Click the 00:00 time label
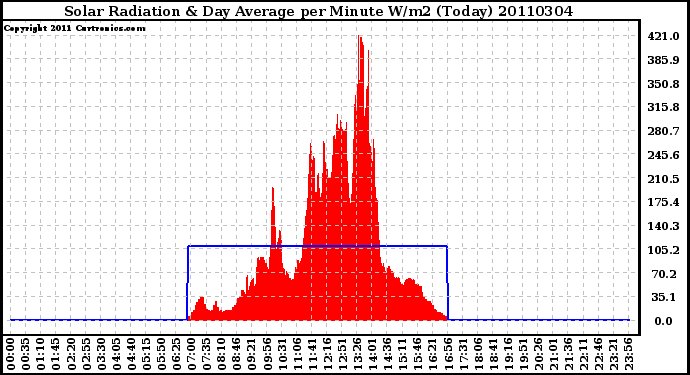The width and height of the screenshot is (690, 375). click(11, 354)
